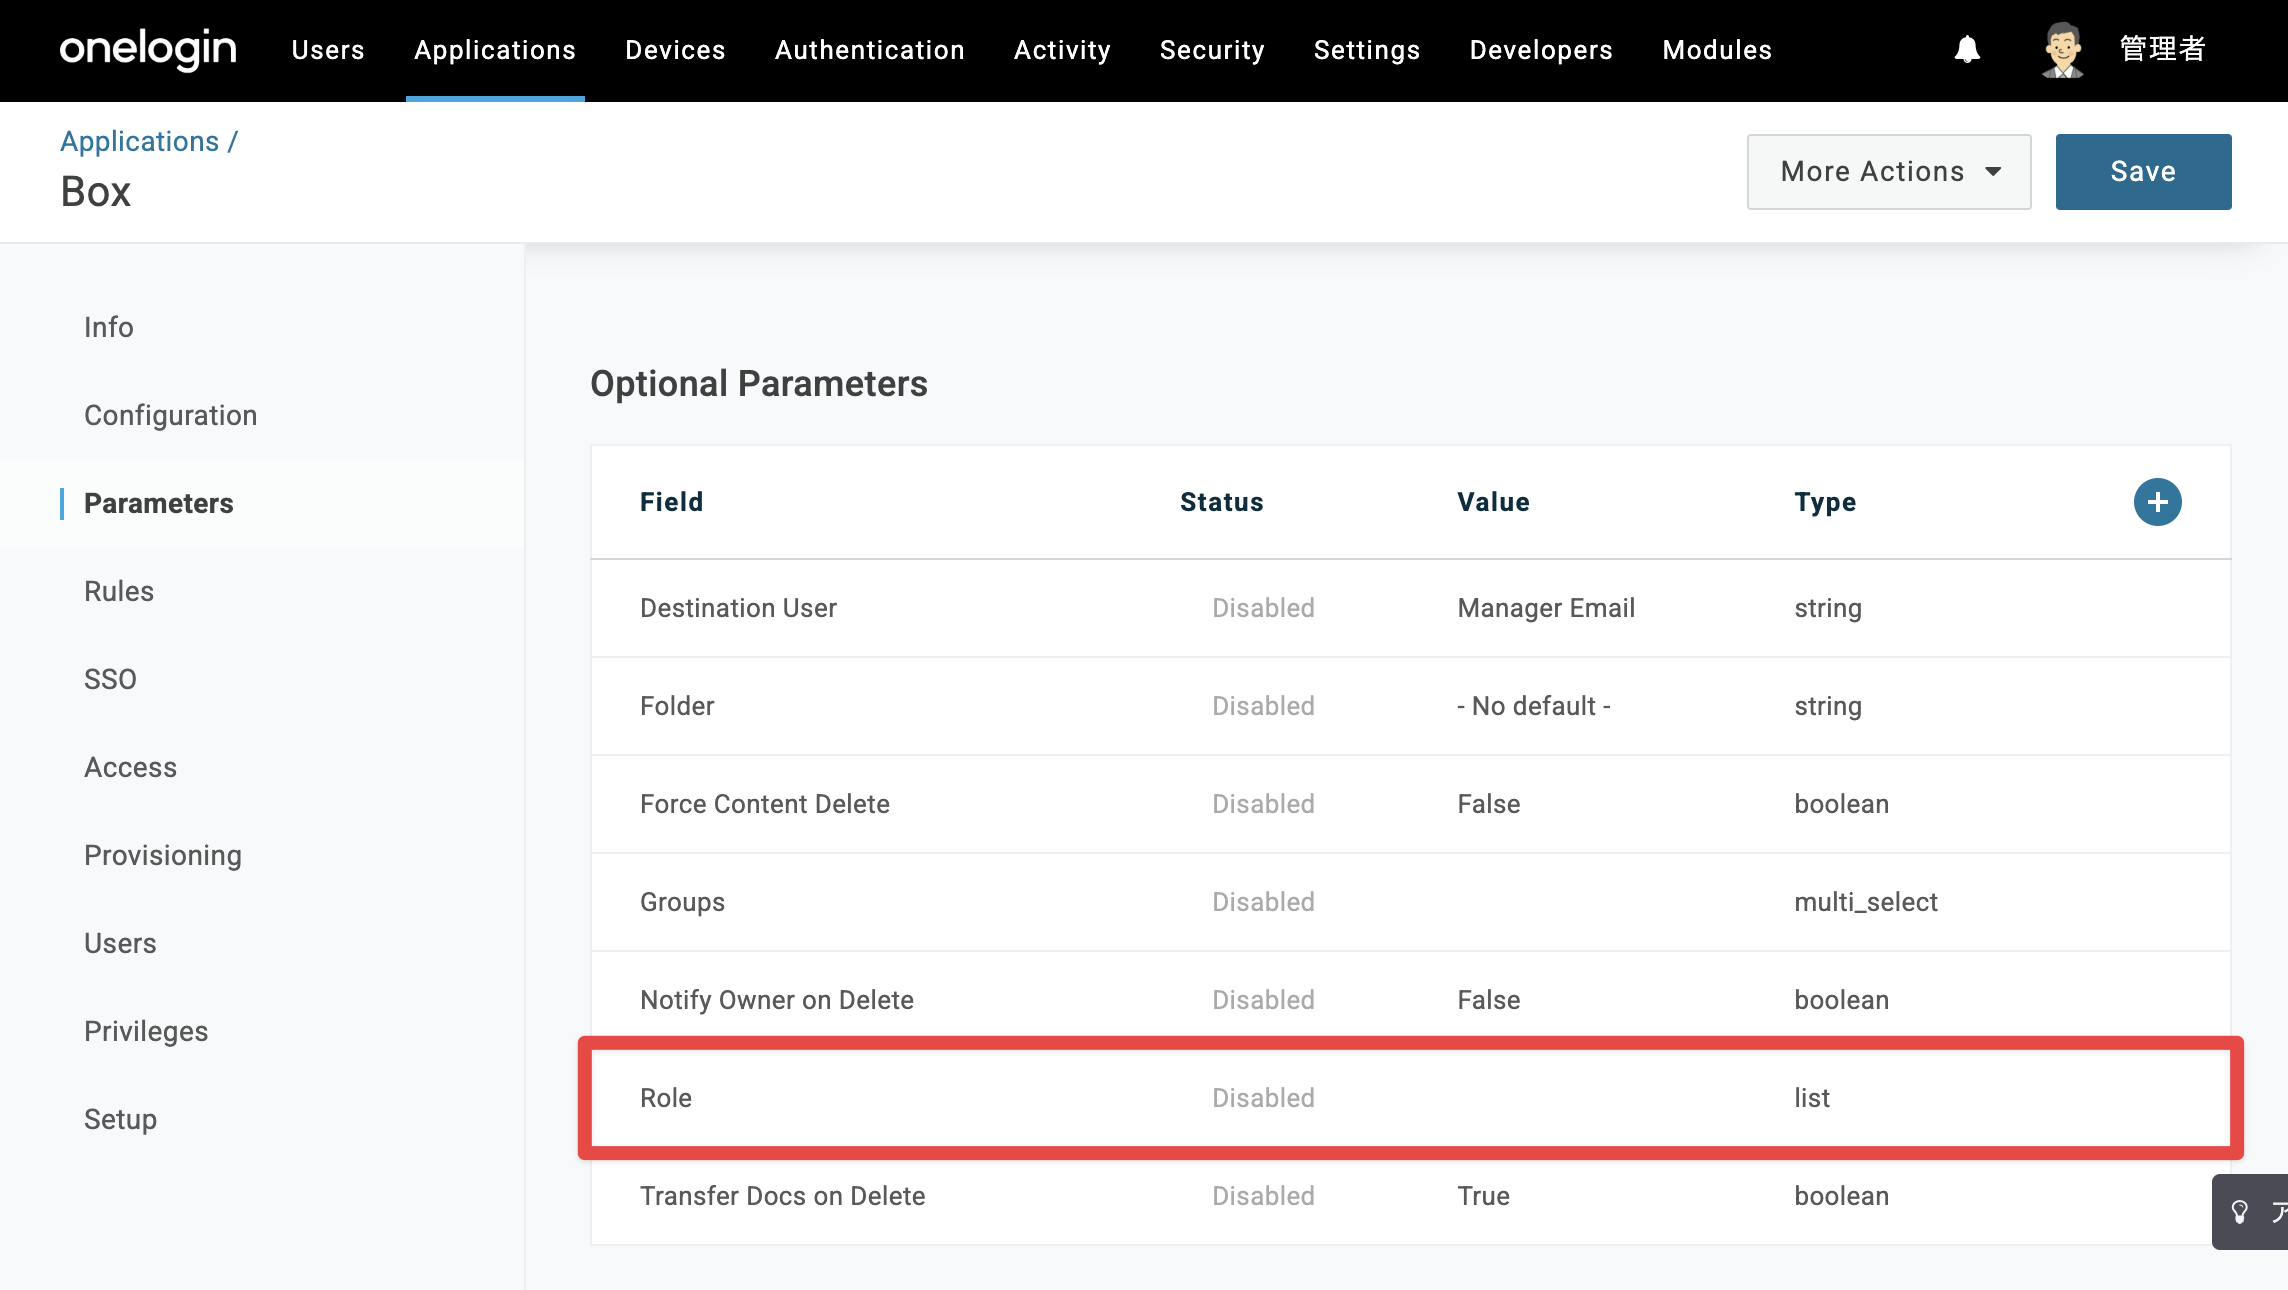Open the Users top navigation menu
Viewport: 2288px width, 1290px height.
pyautogui.click(x=328, y=50)
